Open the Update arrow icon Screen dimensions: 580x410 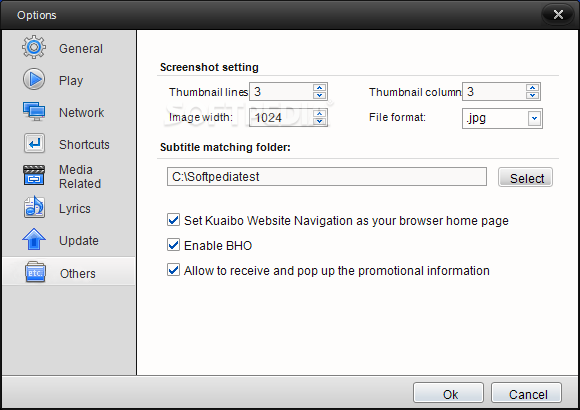pyautogui.click(x=34, y=239)
